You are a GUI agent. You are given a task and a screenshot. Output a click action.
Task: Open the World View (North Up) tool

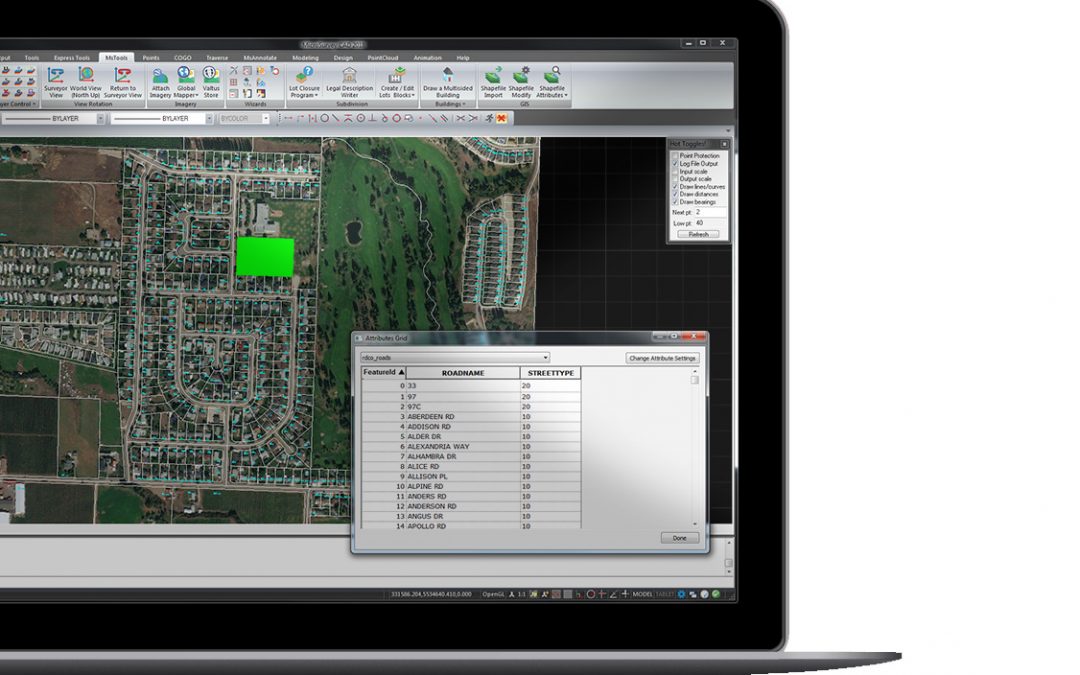pos(86,75)
